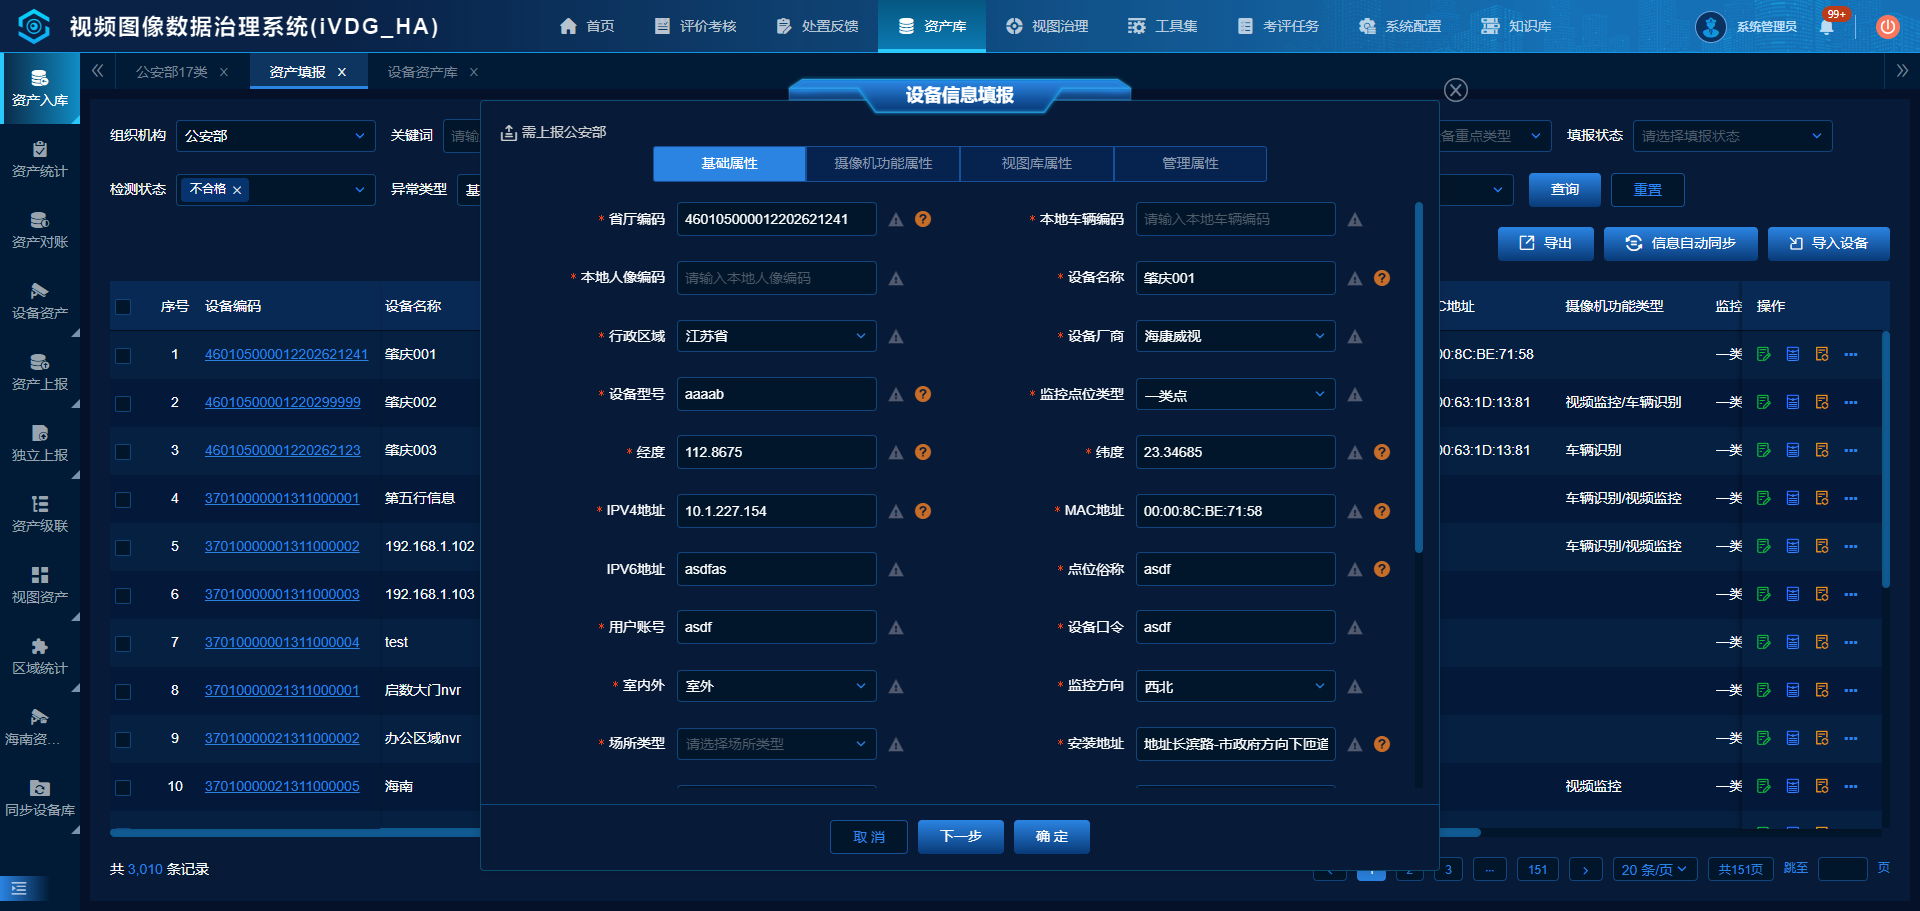This screenshot has height=911, width=1920.
Task: Switch to 管理属性 tab
Action: tap(1190, 163)
